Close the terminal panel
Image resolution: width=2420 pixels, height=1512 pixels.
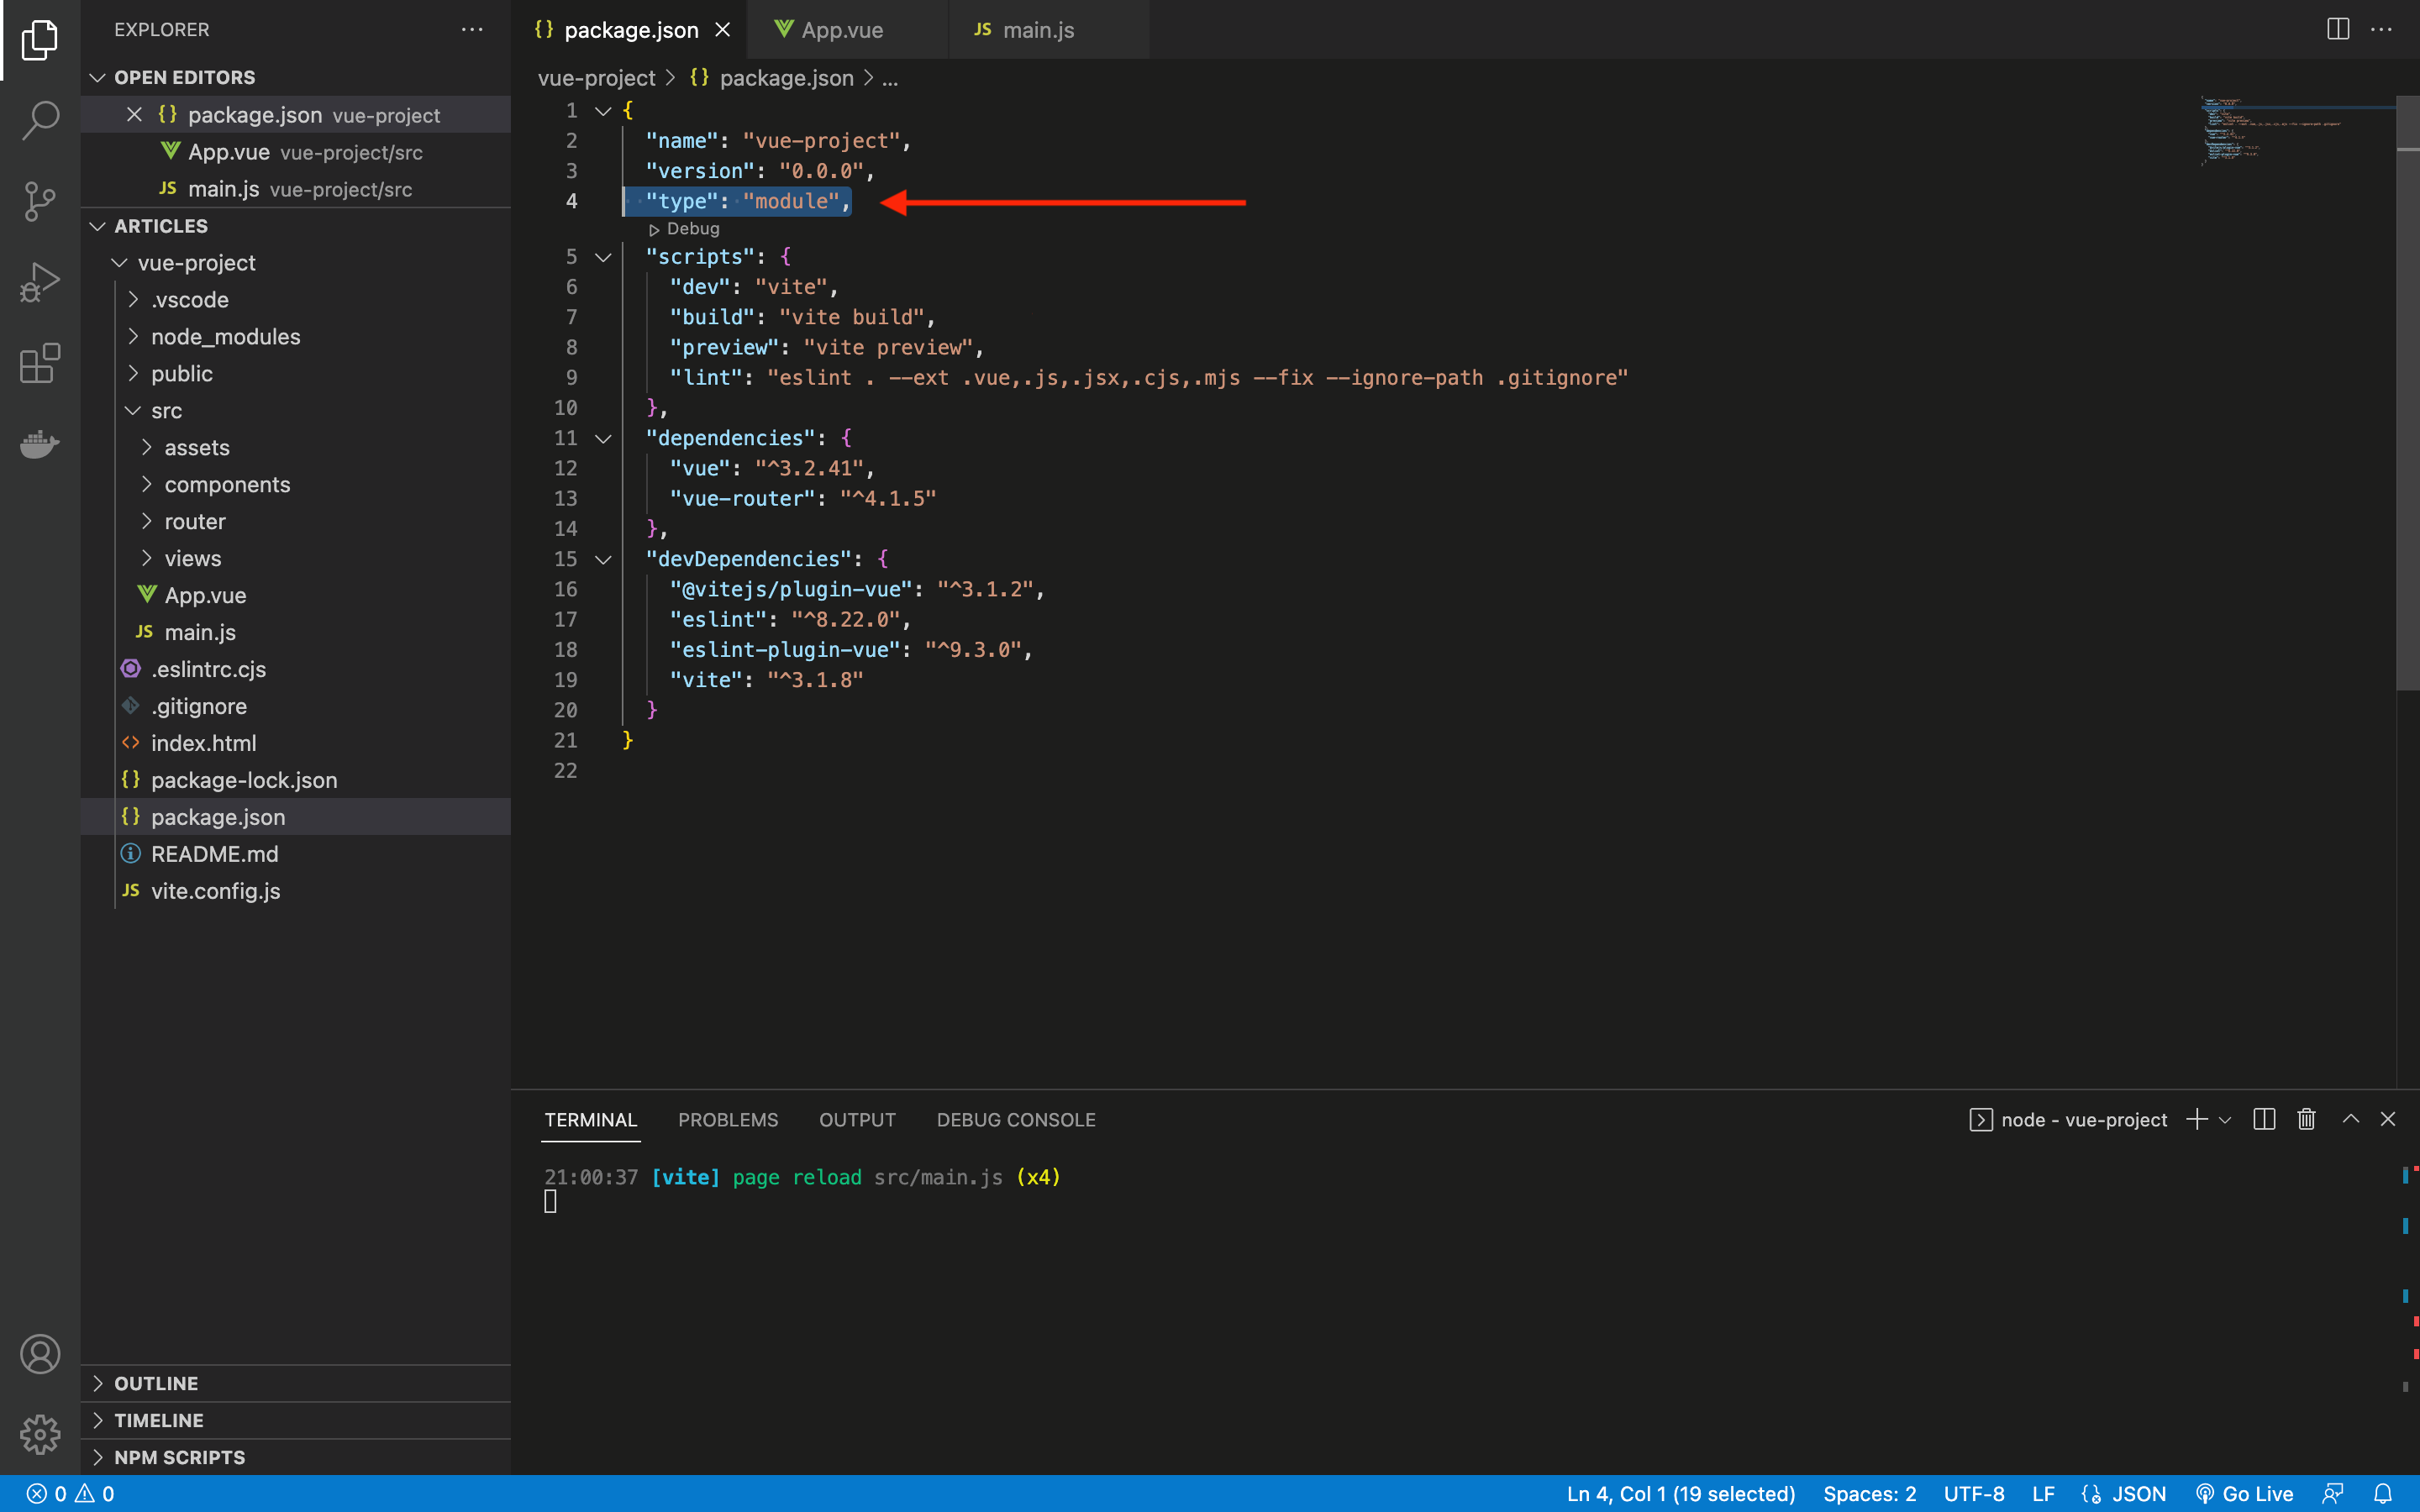[x=2388, y=1119]
